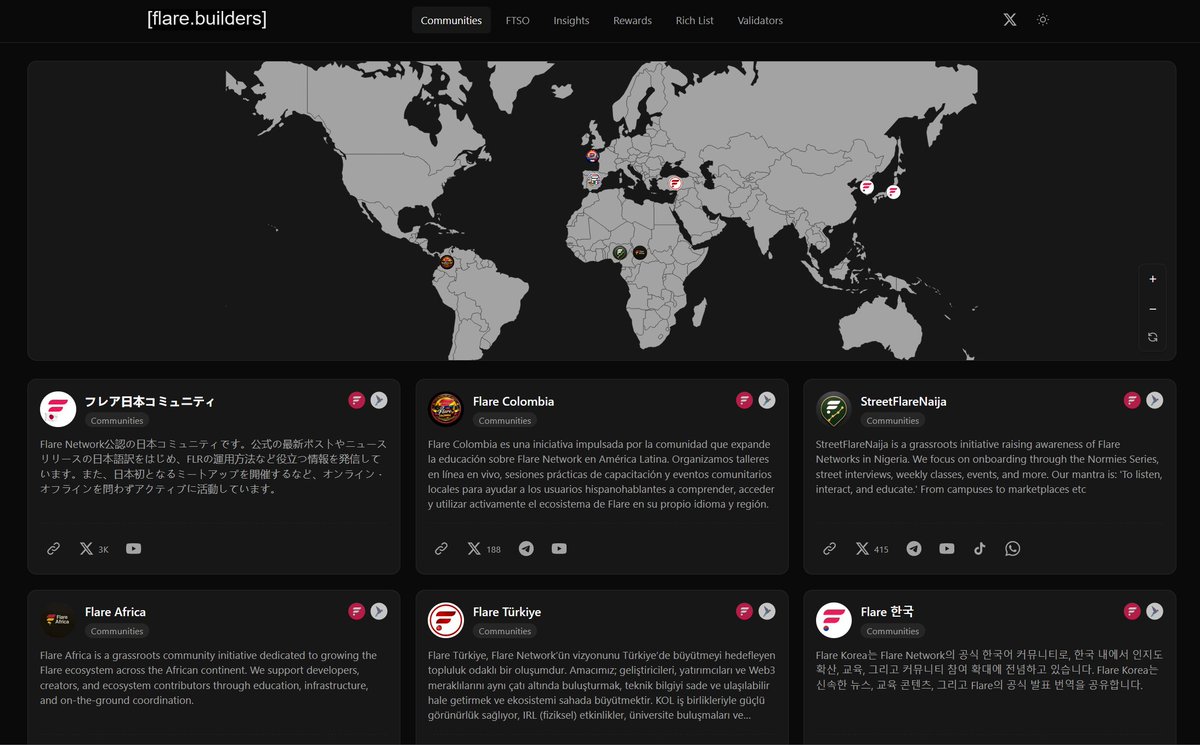Select the Korea marker on the map
This screenshot has height=745, width=1200.
866,186
